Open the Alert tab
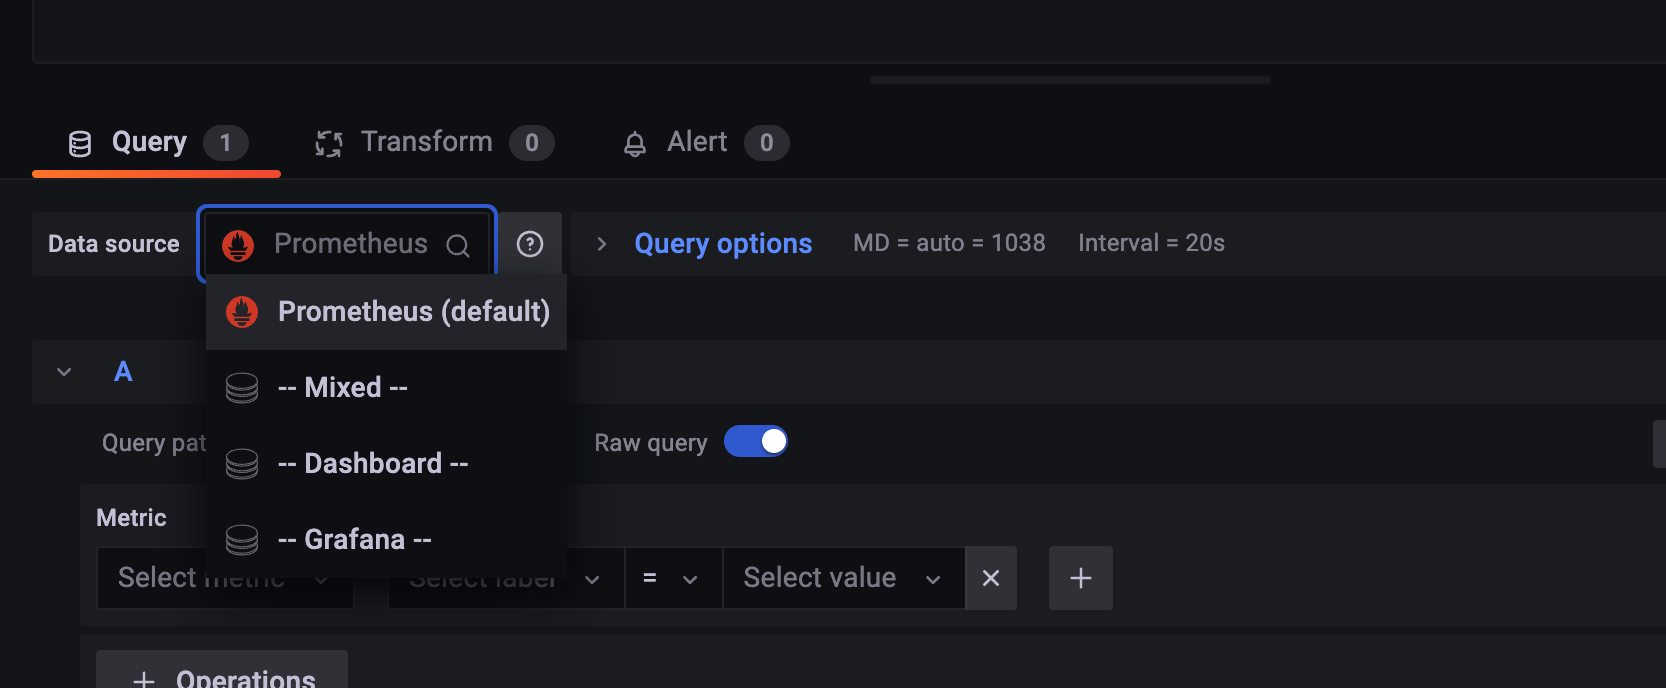This screenshot has height=688, width=1666. tap(705, 143)
